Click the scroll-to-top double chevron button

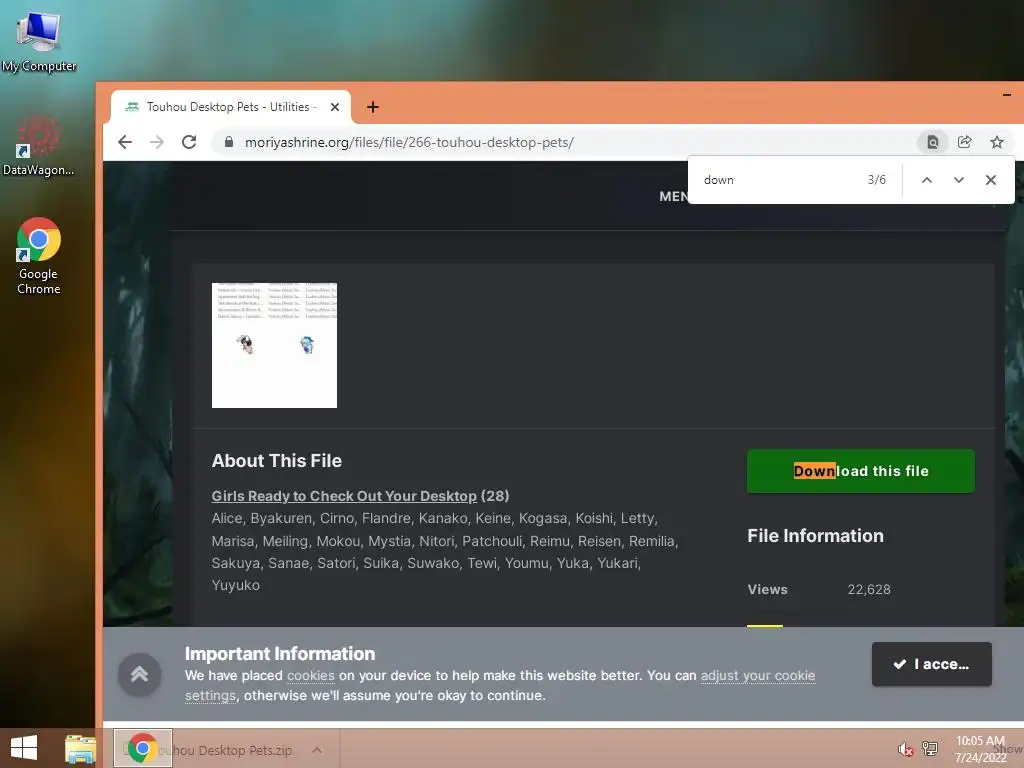click(x=139, y=675)
